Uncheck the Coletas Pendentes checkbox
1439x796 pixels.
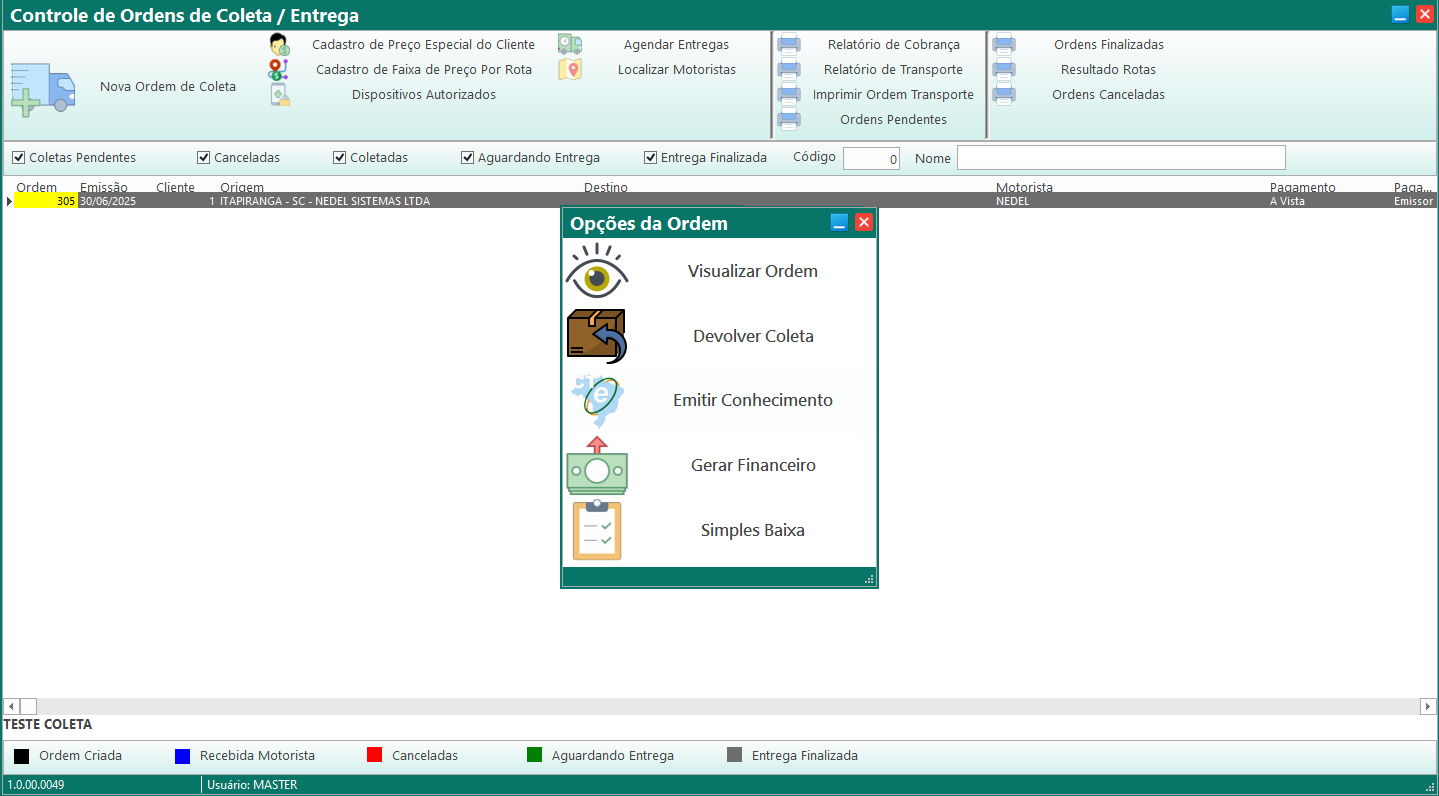coord(18,158)
